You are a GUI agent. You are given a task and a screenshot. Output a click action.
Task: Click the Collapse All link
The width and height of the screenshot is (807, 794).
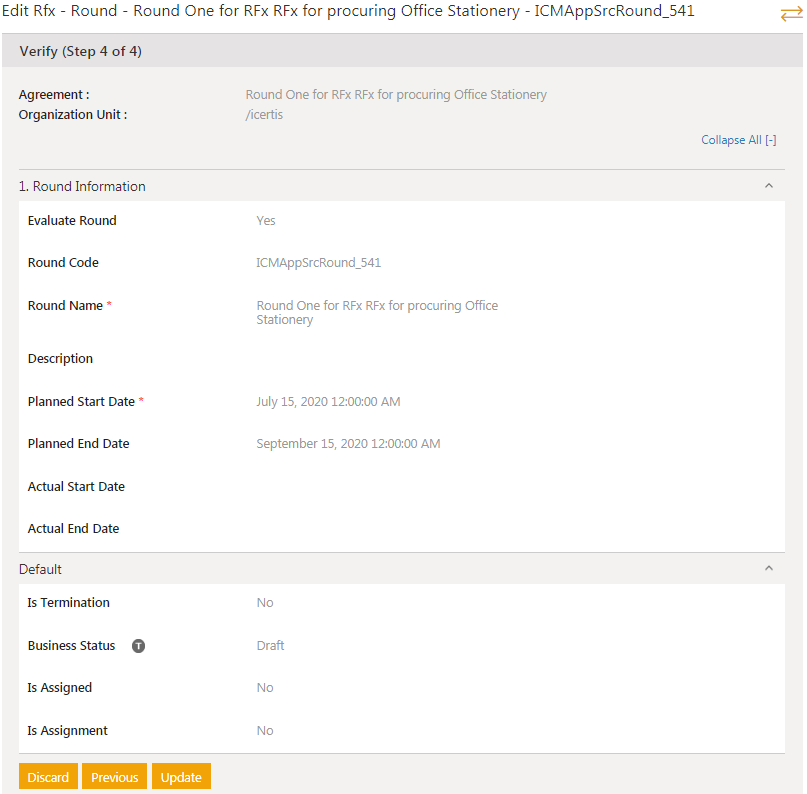(738, 140)
